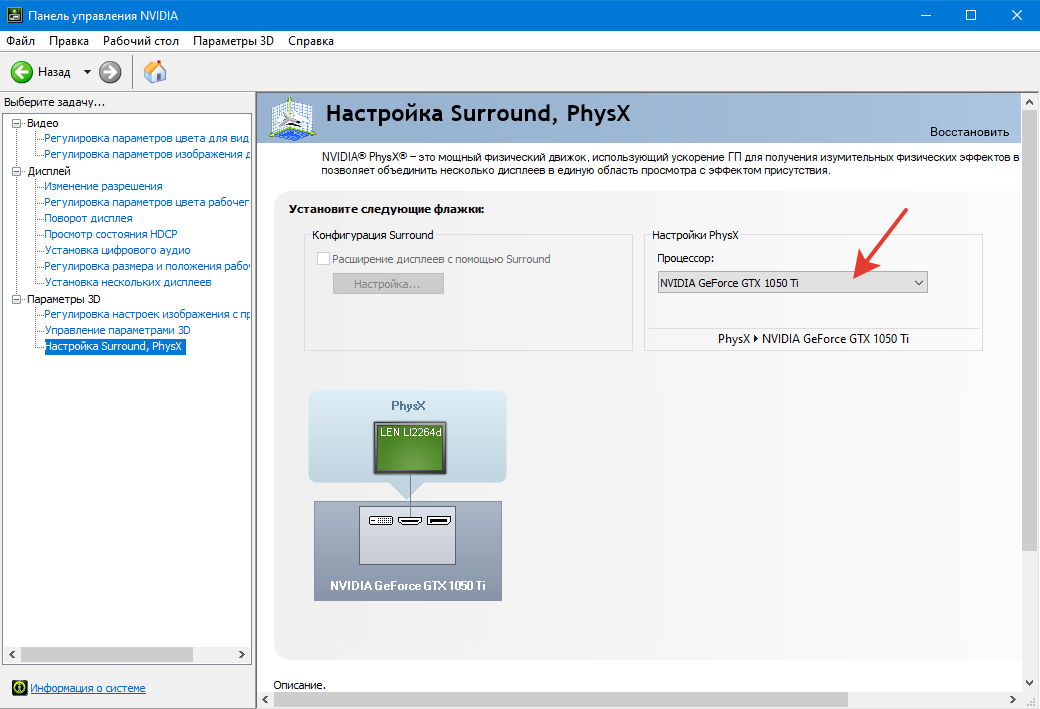This screenshot has height=709, width=1040.
Task: Maximize the NVIDIA Control Panel window
Action: point(971,15)
